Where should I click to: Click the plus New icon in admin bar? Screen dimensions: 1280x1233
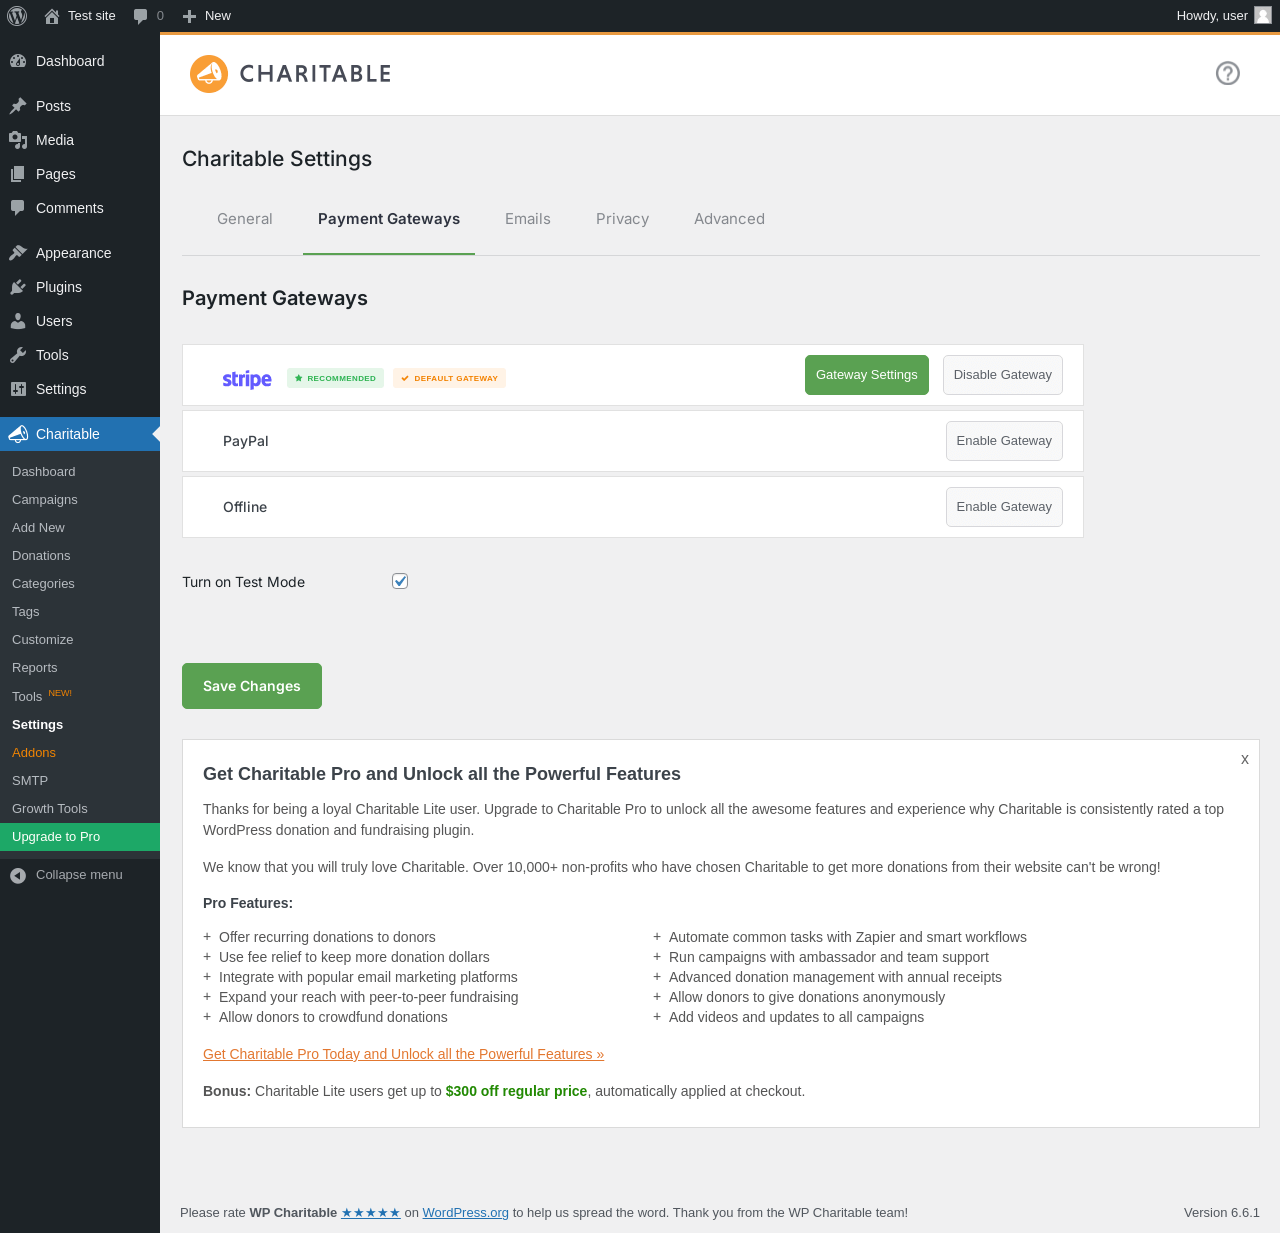(x=189, y=16)
